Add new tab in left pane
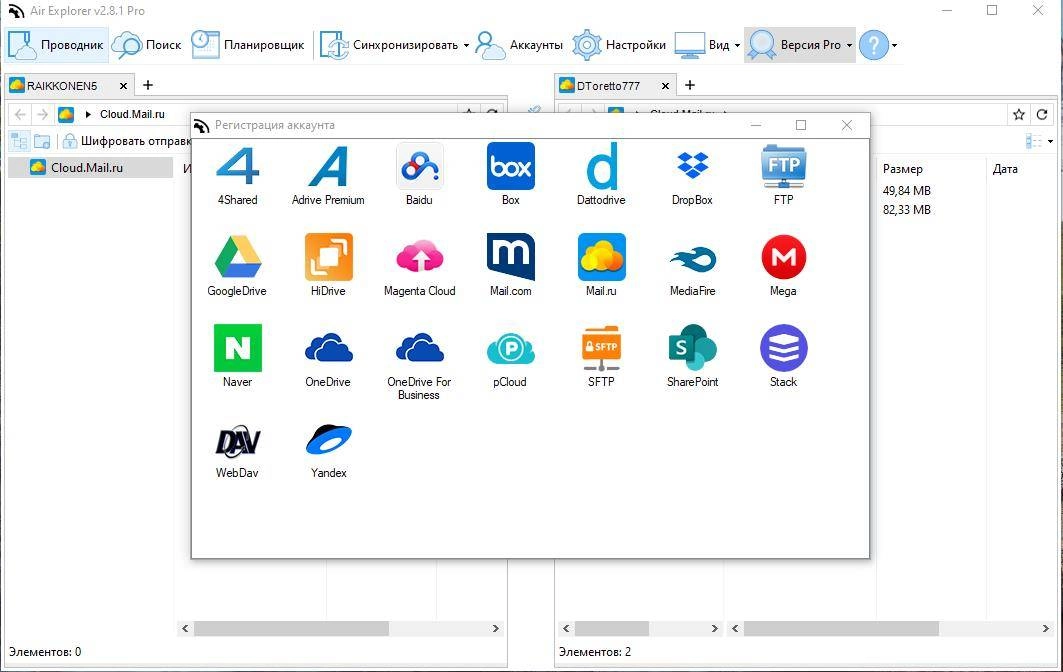The width and height of the screenshot is (1063, 672). 148,85
